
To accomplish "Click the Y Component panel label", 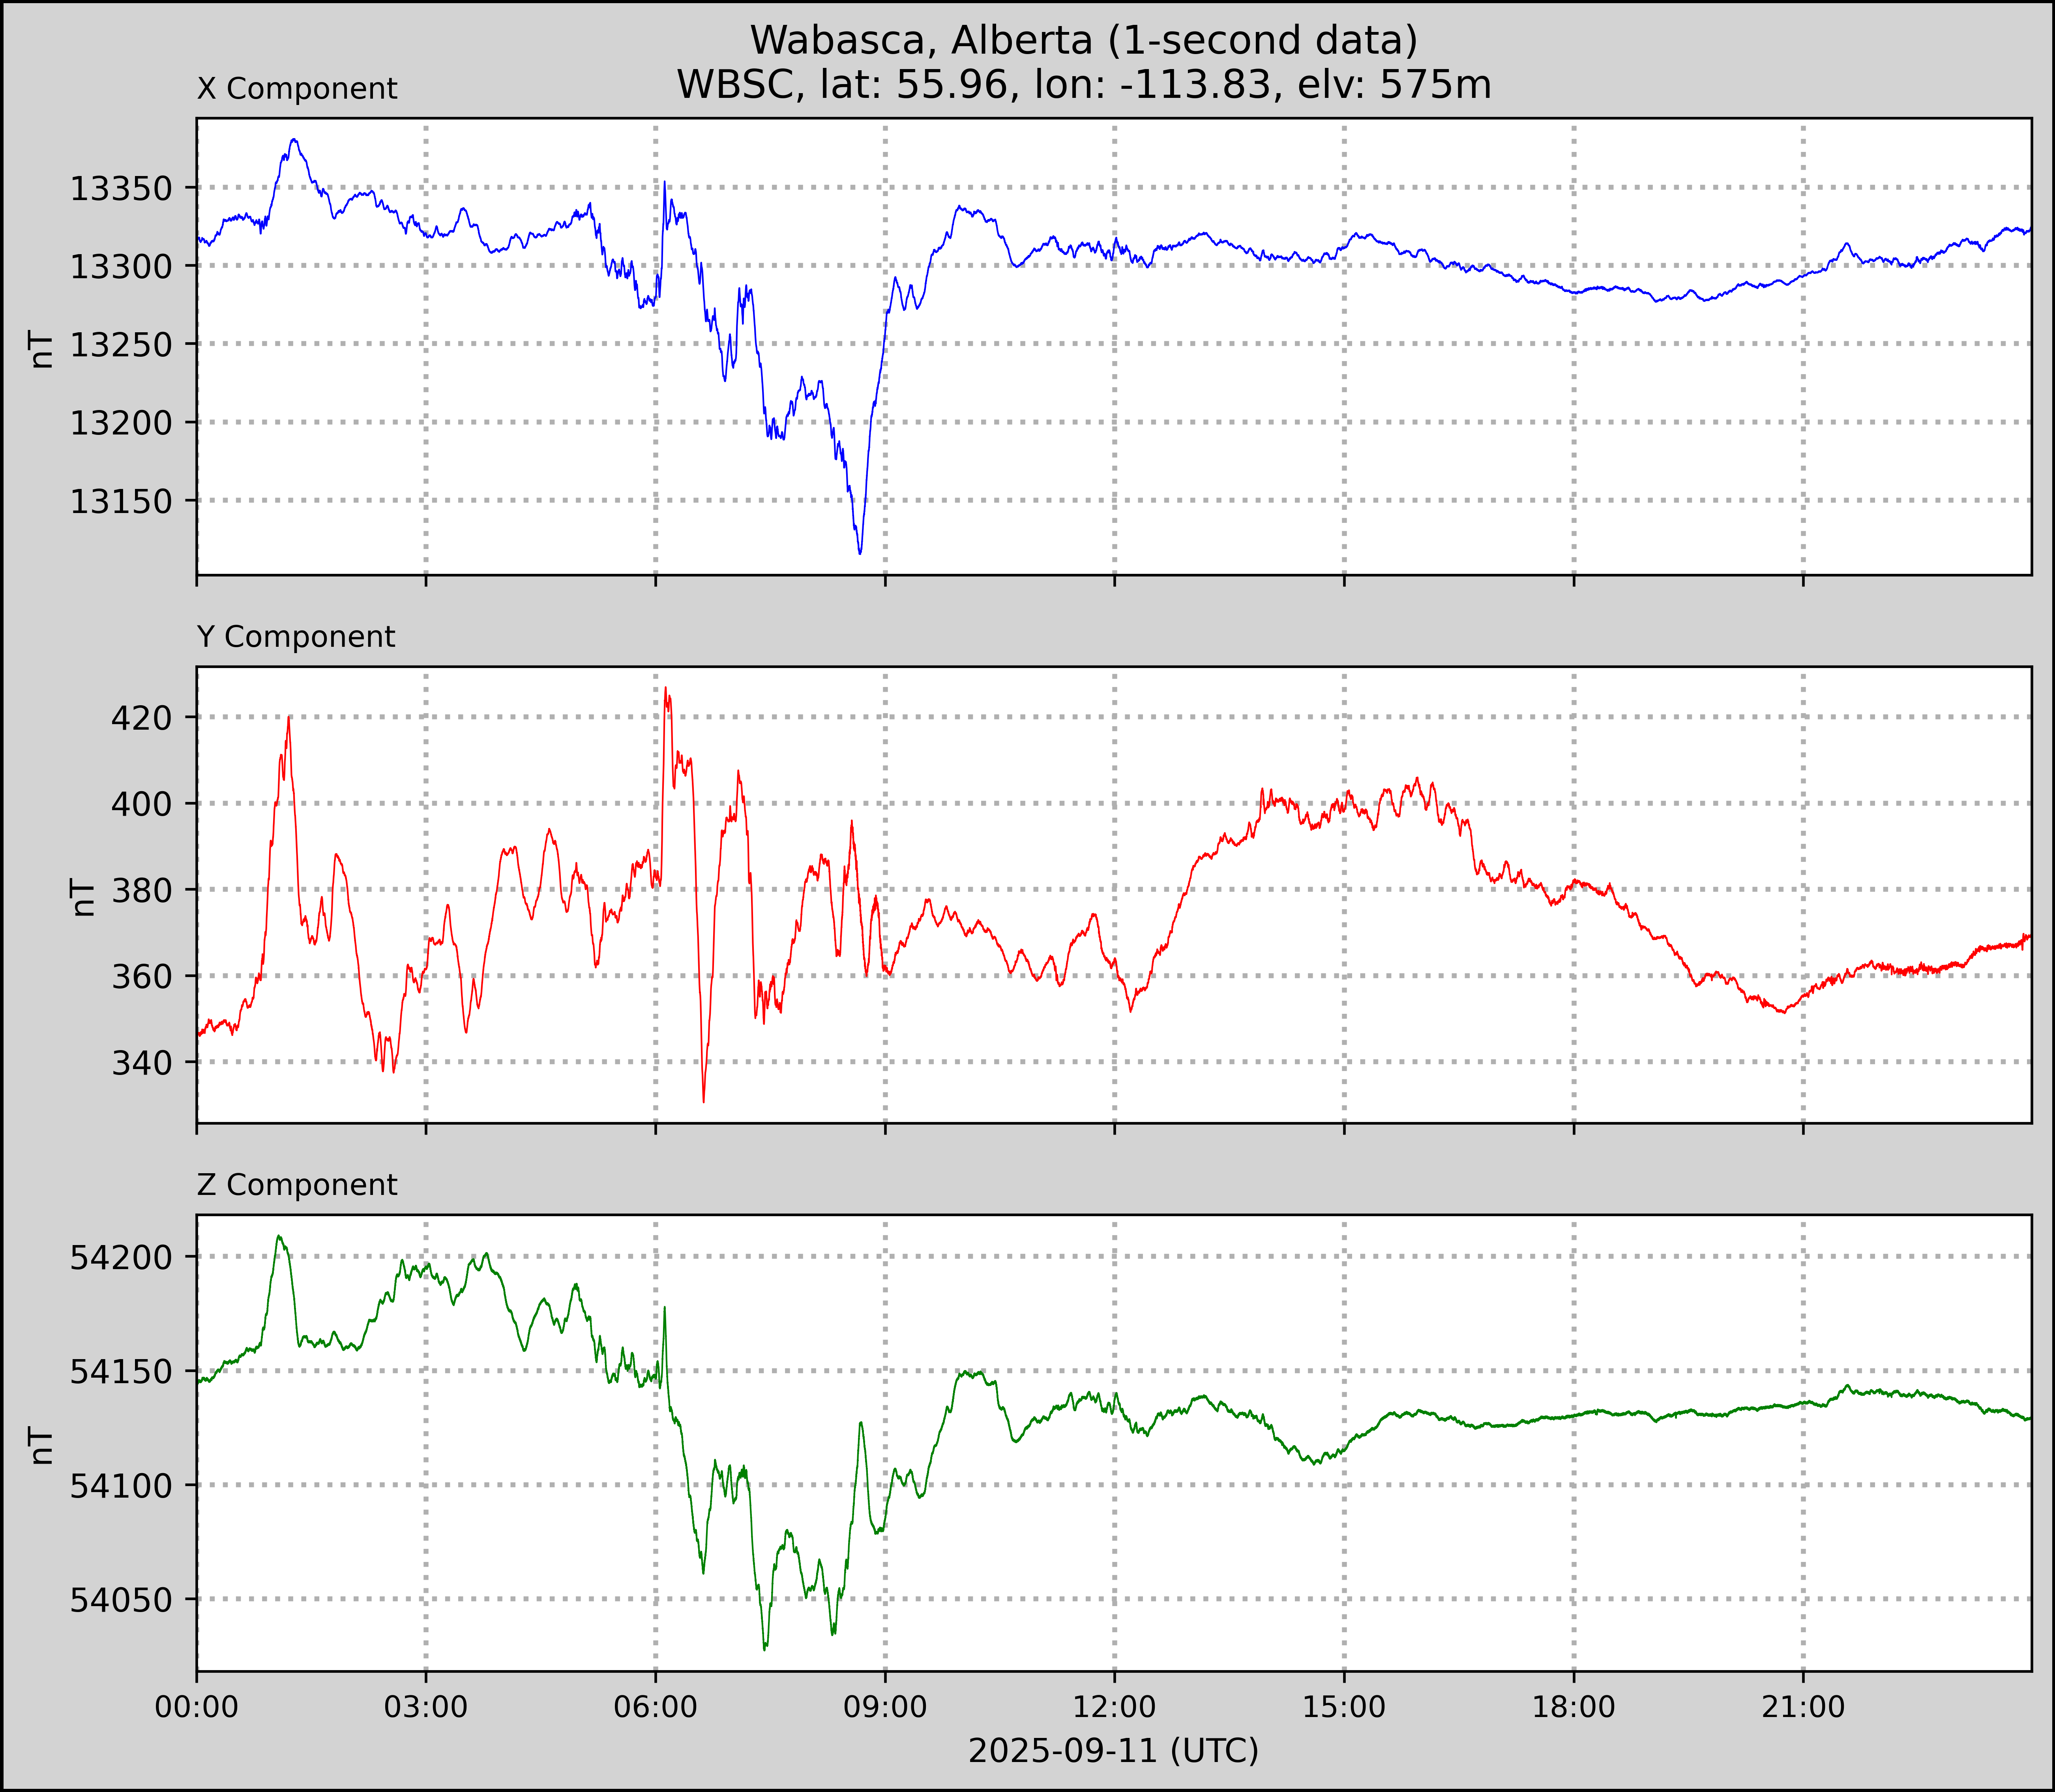I will point(296,637).
